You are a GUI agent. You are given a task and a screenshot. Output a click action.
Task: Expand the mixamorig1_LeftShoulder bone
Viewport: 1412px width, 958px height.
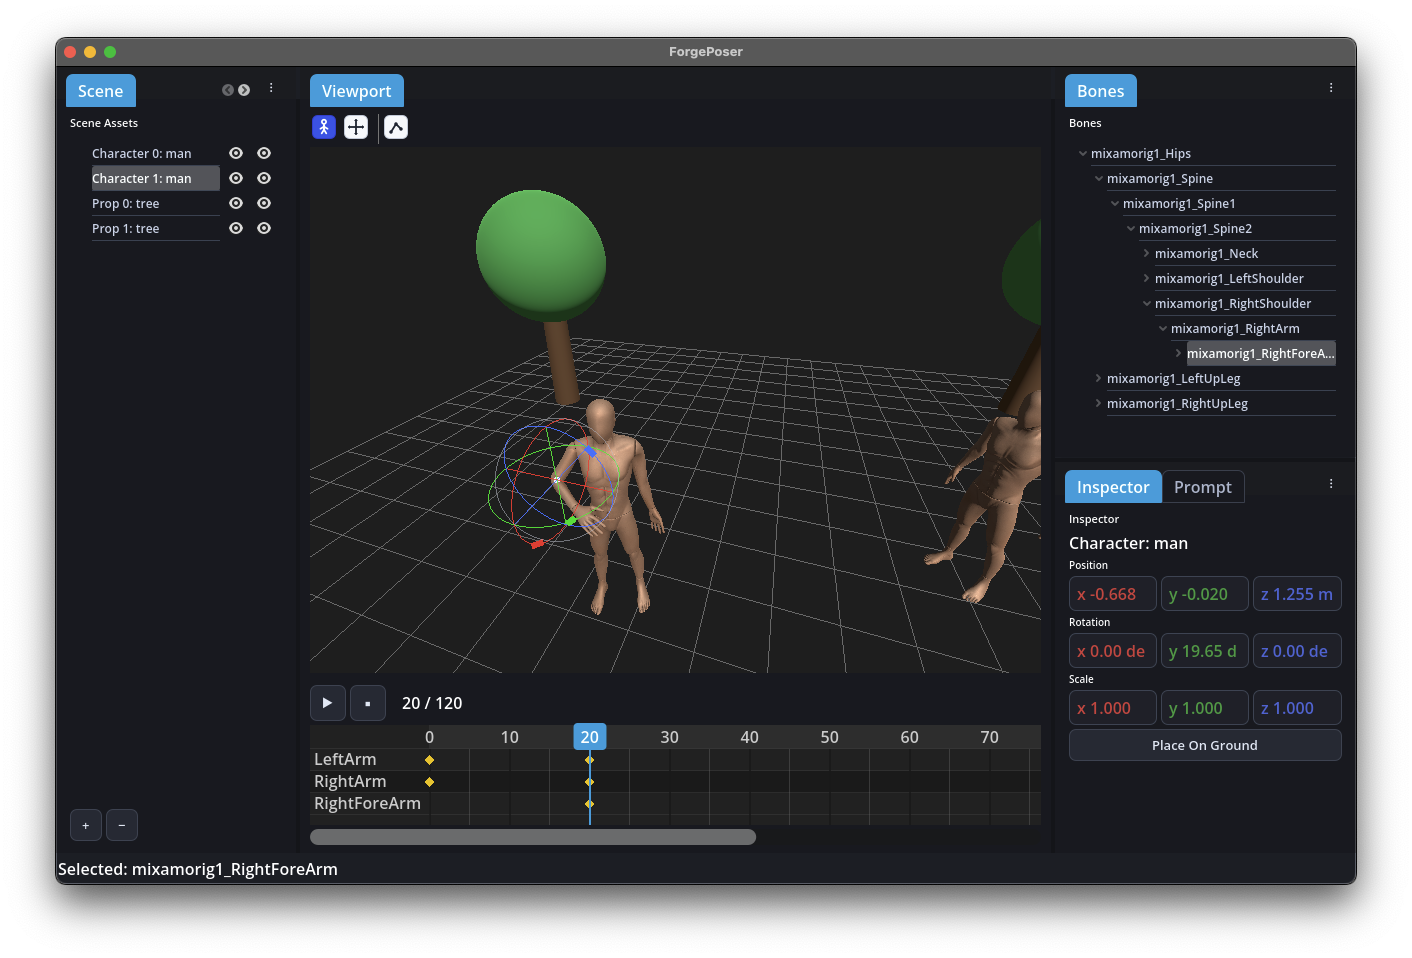(1146, 279)
